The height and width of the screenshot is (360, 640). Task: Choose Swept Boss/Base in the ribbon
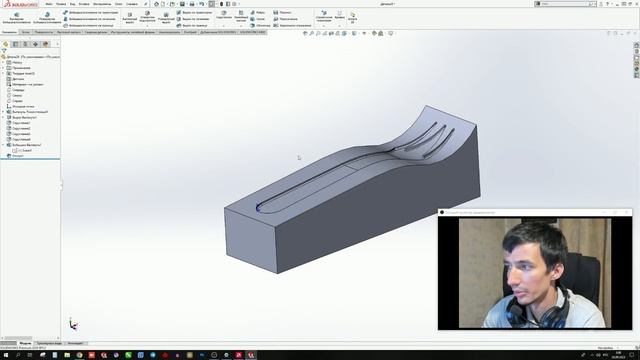[x=91, y=13]
